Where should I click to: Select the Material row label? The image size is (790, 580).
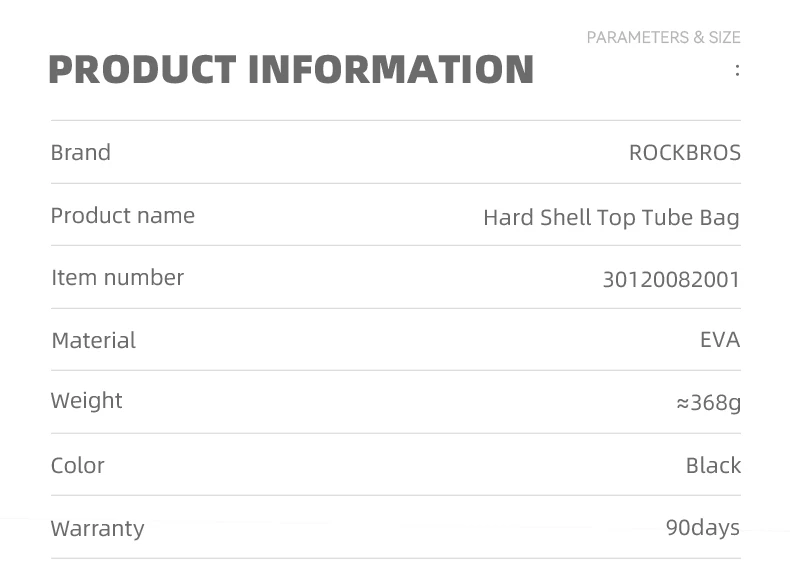[x=94, y=341]
